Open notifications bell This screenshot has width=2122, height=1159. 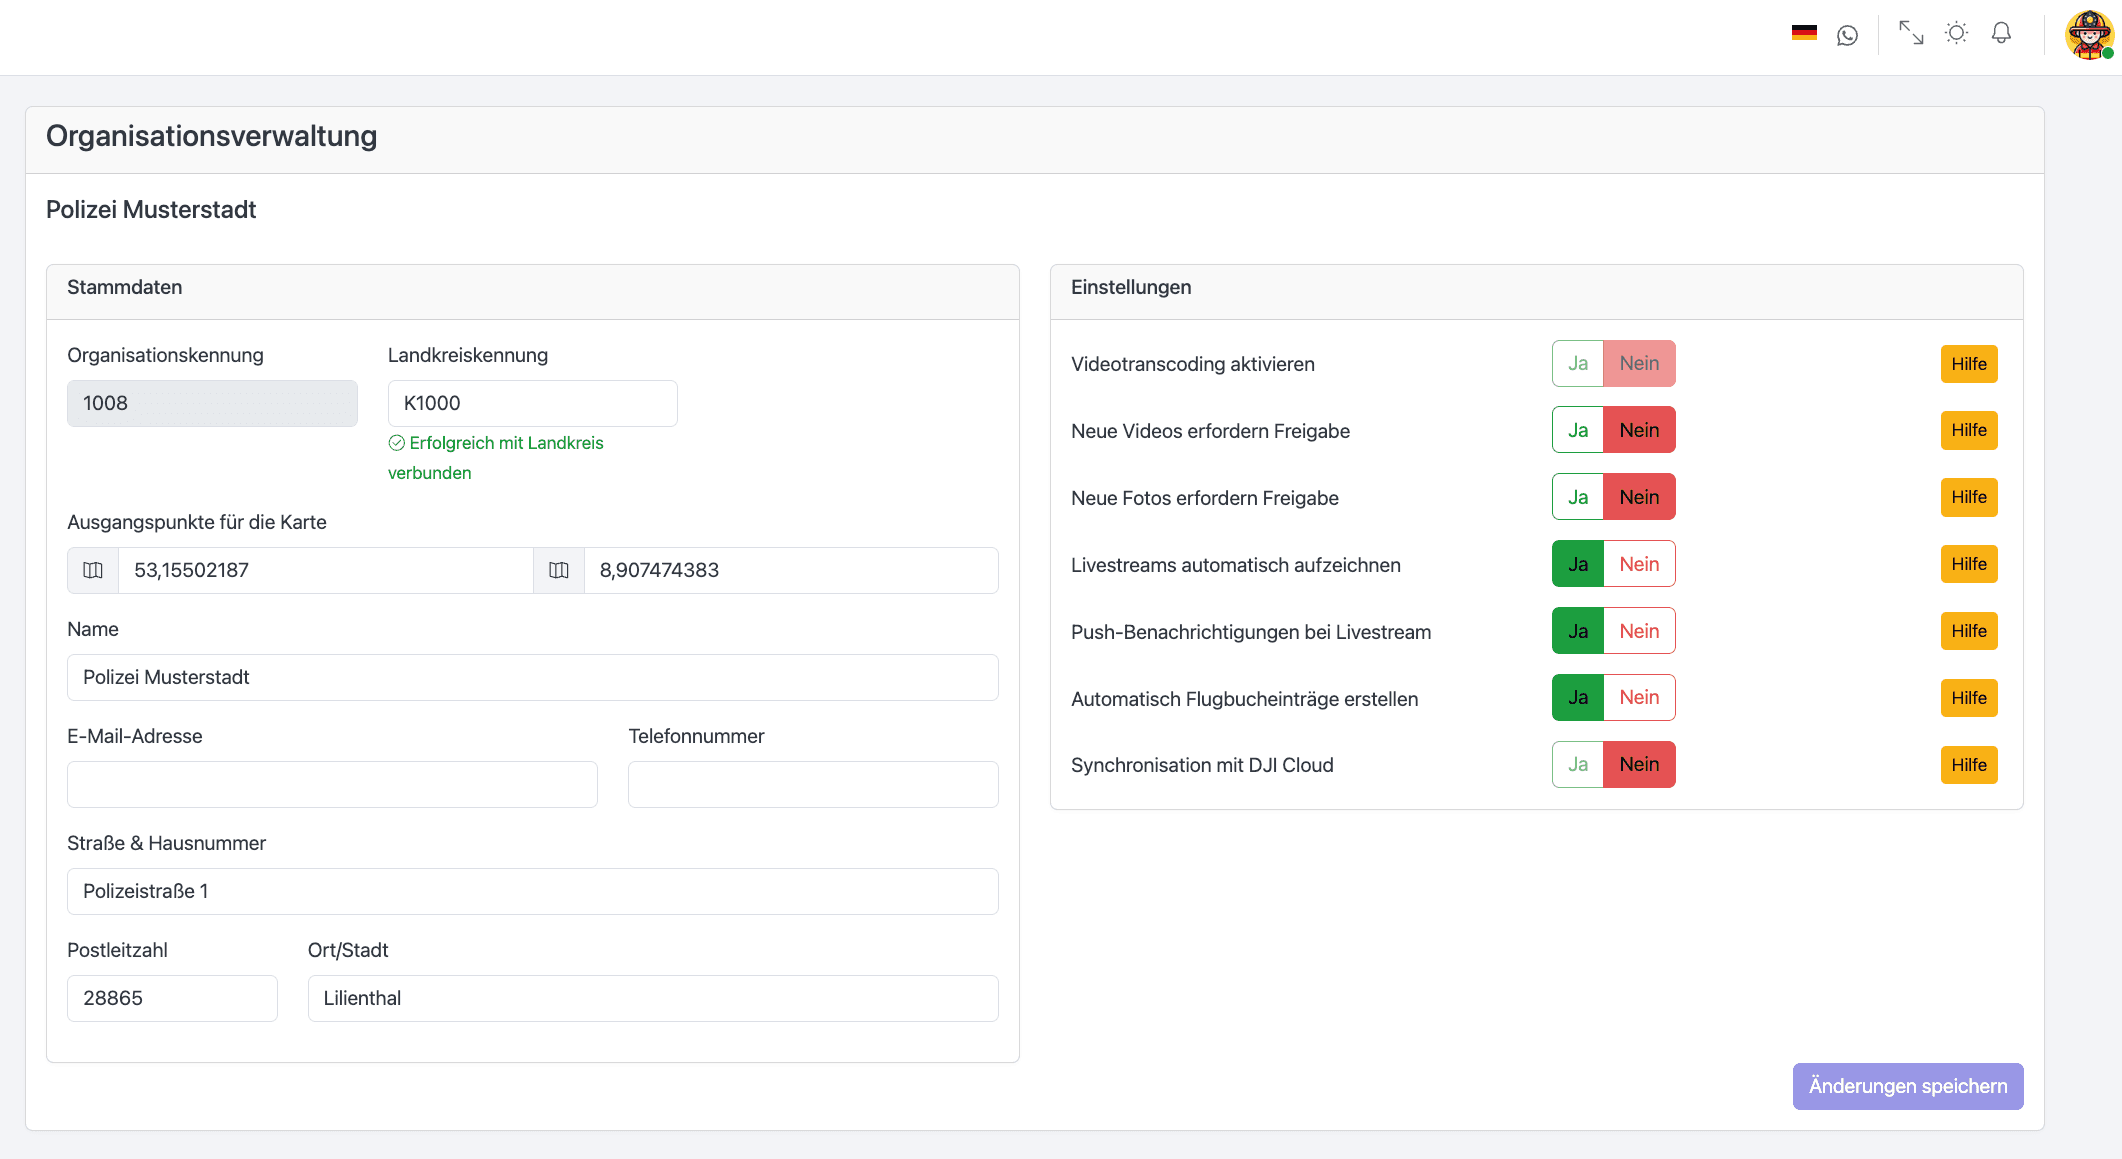click(x=2001, y=33)
